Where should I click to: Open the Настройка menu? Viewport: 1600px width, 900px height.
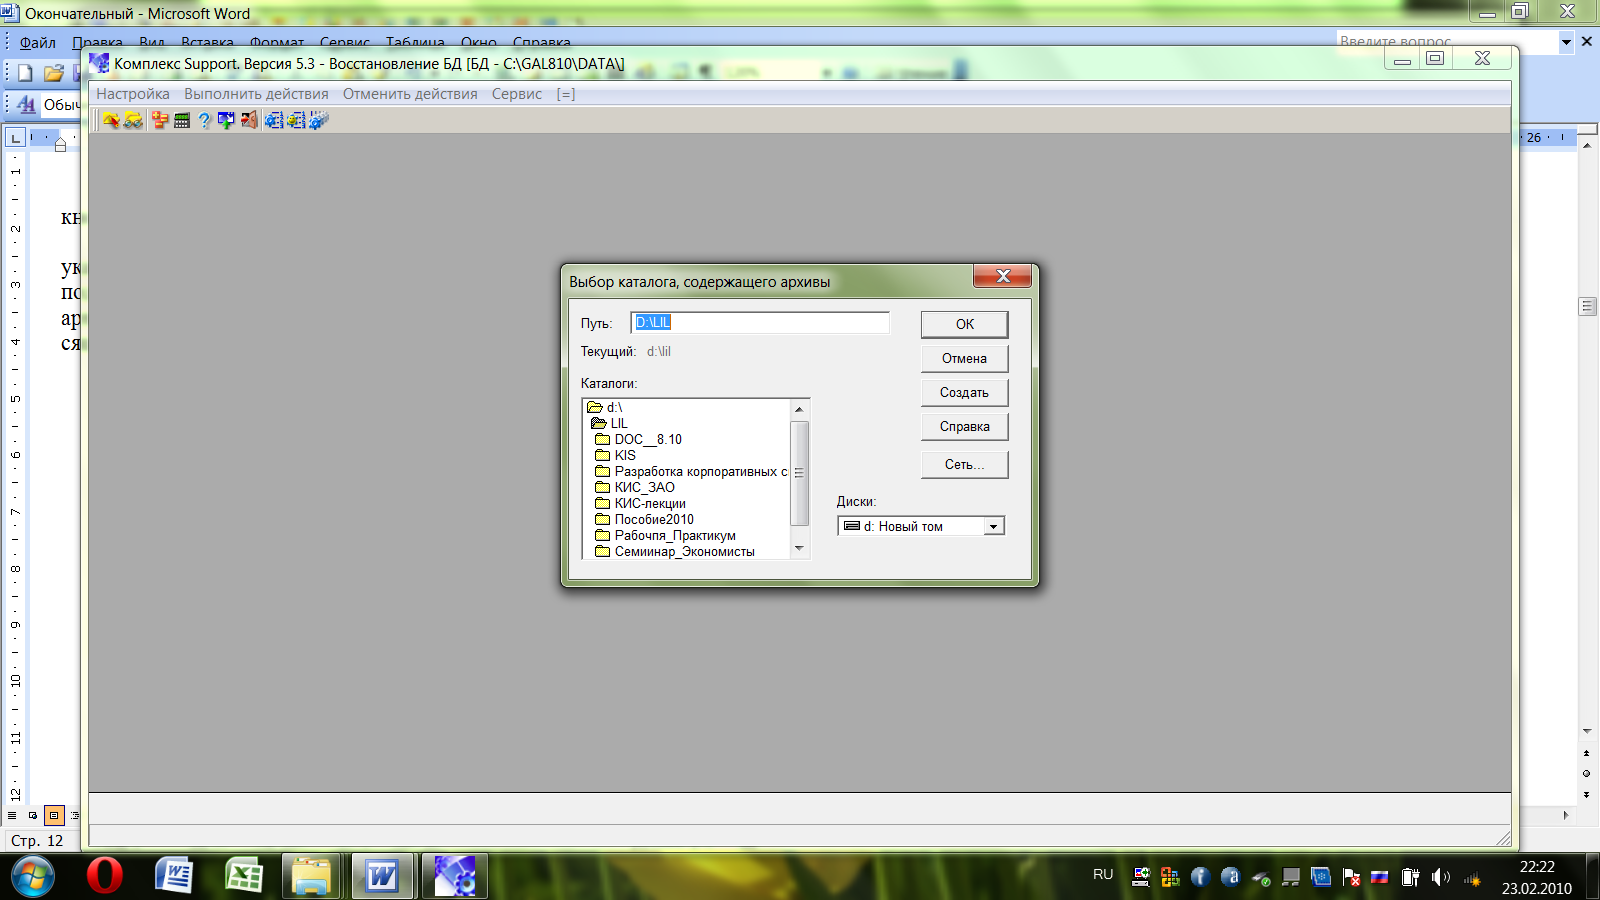pyautogui.click(x=133, y=94)
